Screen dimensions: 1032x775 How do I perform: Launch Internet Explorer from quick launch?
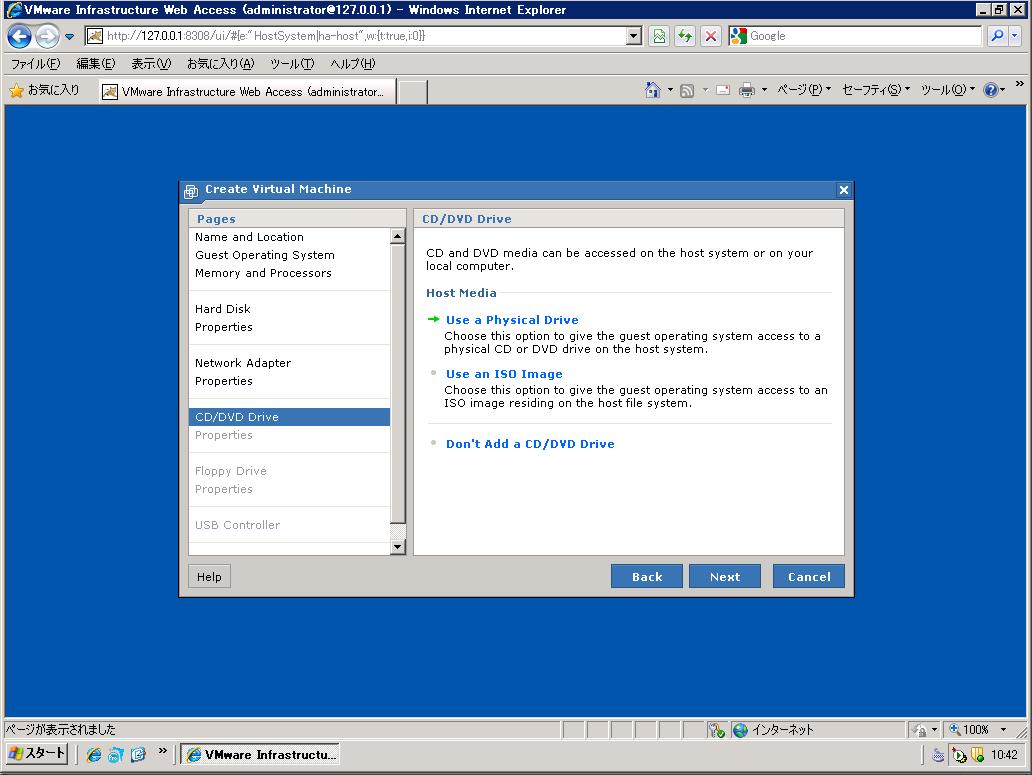tap(93, 755)
